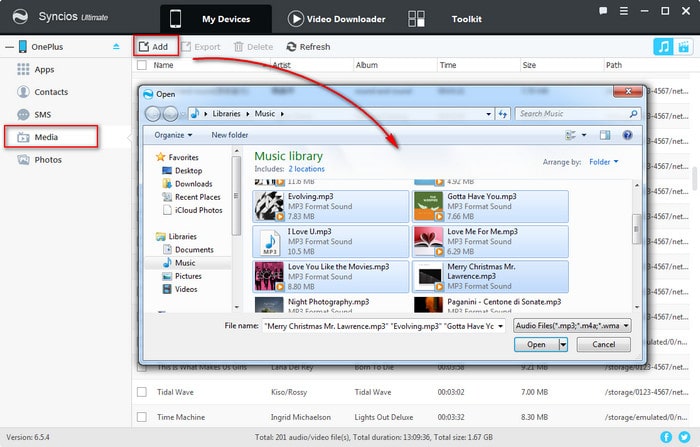Expand the address bar history dropdown
Image resolution: width=700 pixels, height=447 pixels.
(488, 114)
